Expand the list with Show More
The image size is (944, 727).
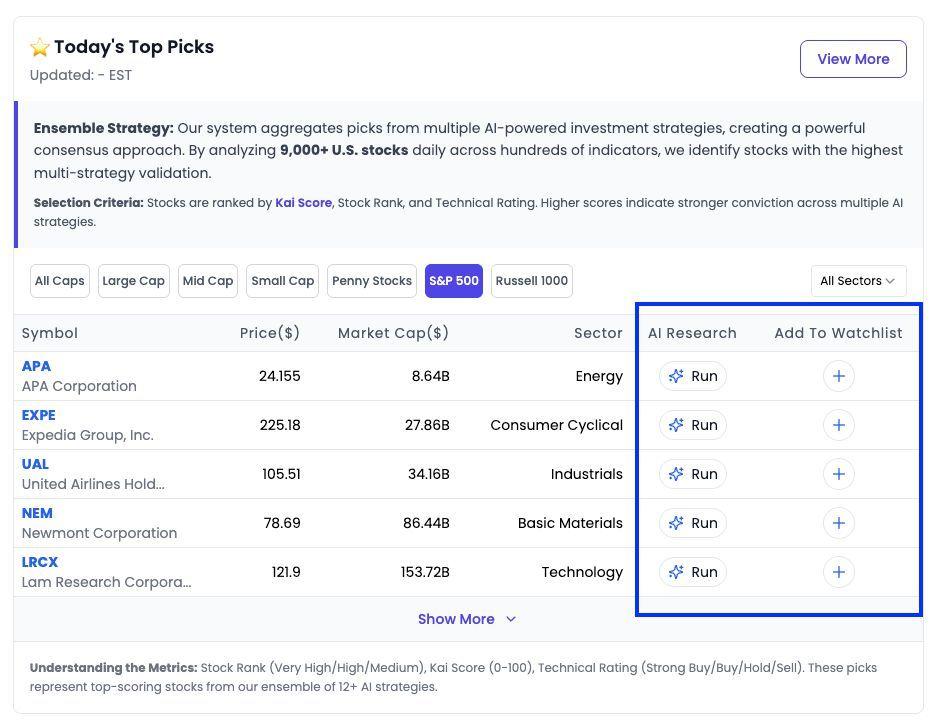click(467, 619)
